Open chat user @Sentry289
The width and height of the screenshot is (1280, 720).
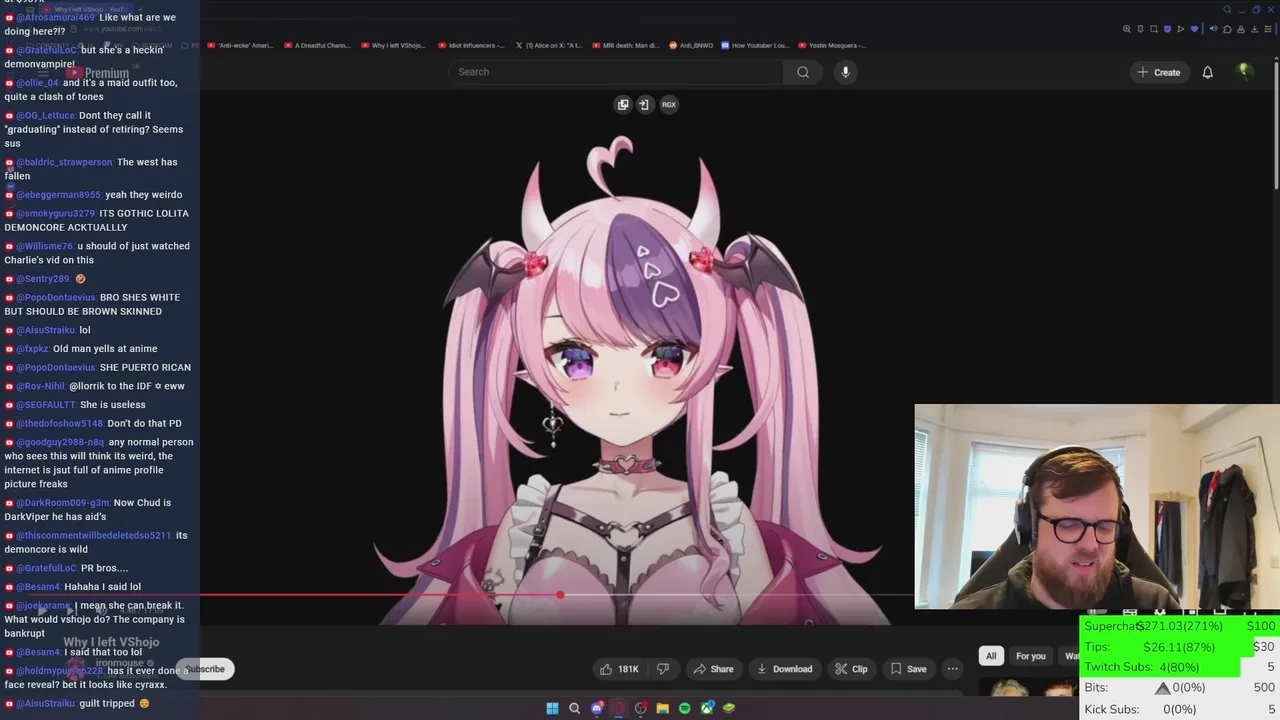pos(42,279)
